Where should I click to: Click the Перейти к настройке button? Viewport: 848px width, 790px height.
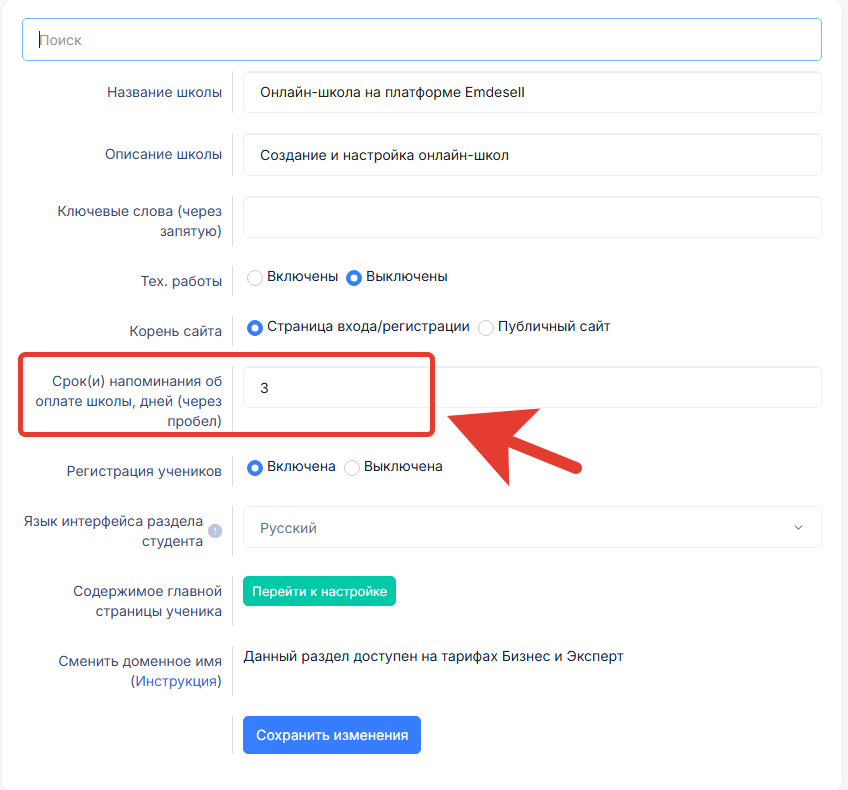click(x=319, y=591)
